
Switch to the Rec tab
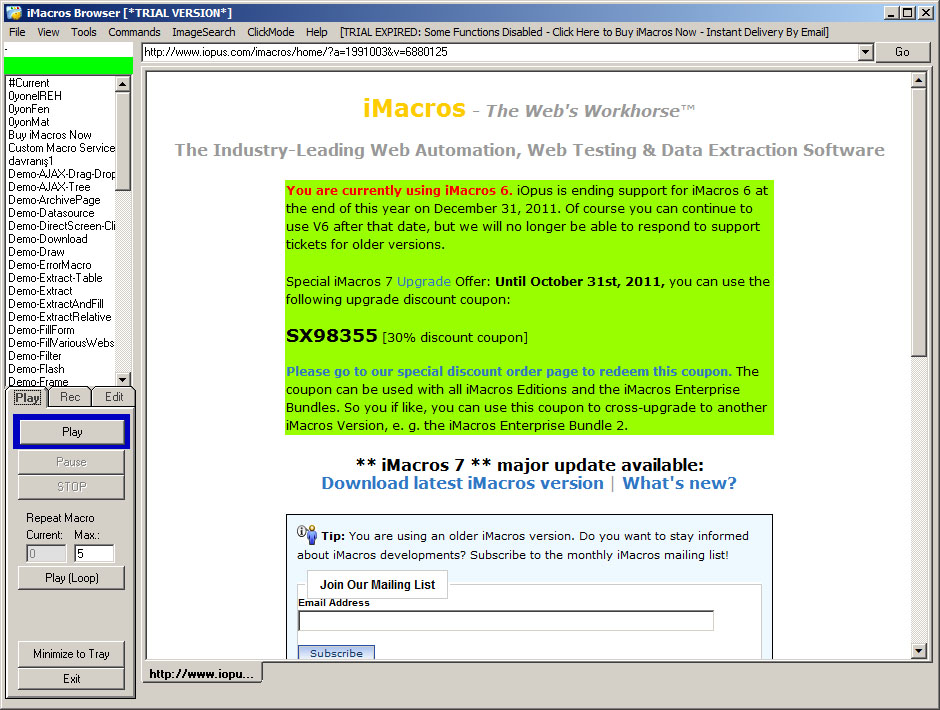70,397
